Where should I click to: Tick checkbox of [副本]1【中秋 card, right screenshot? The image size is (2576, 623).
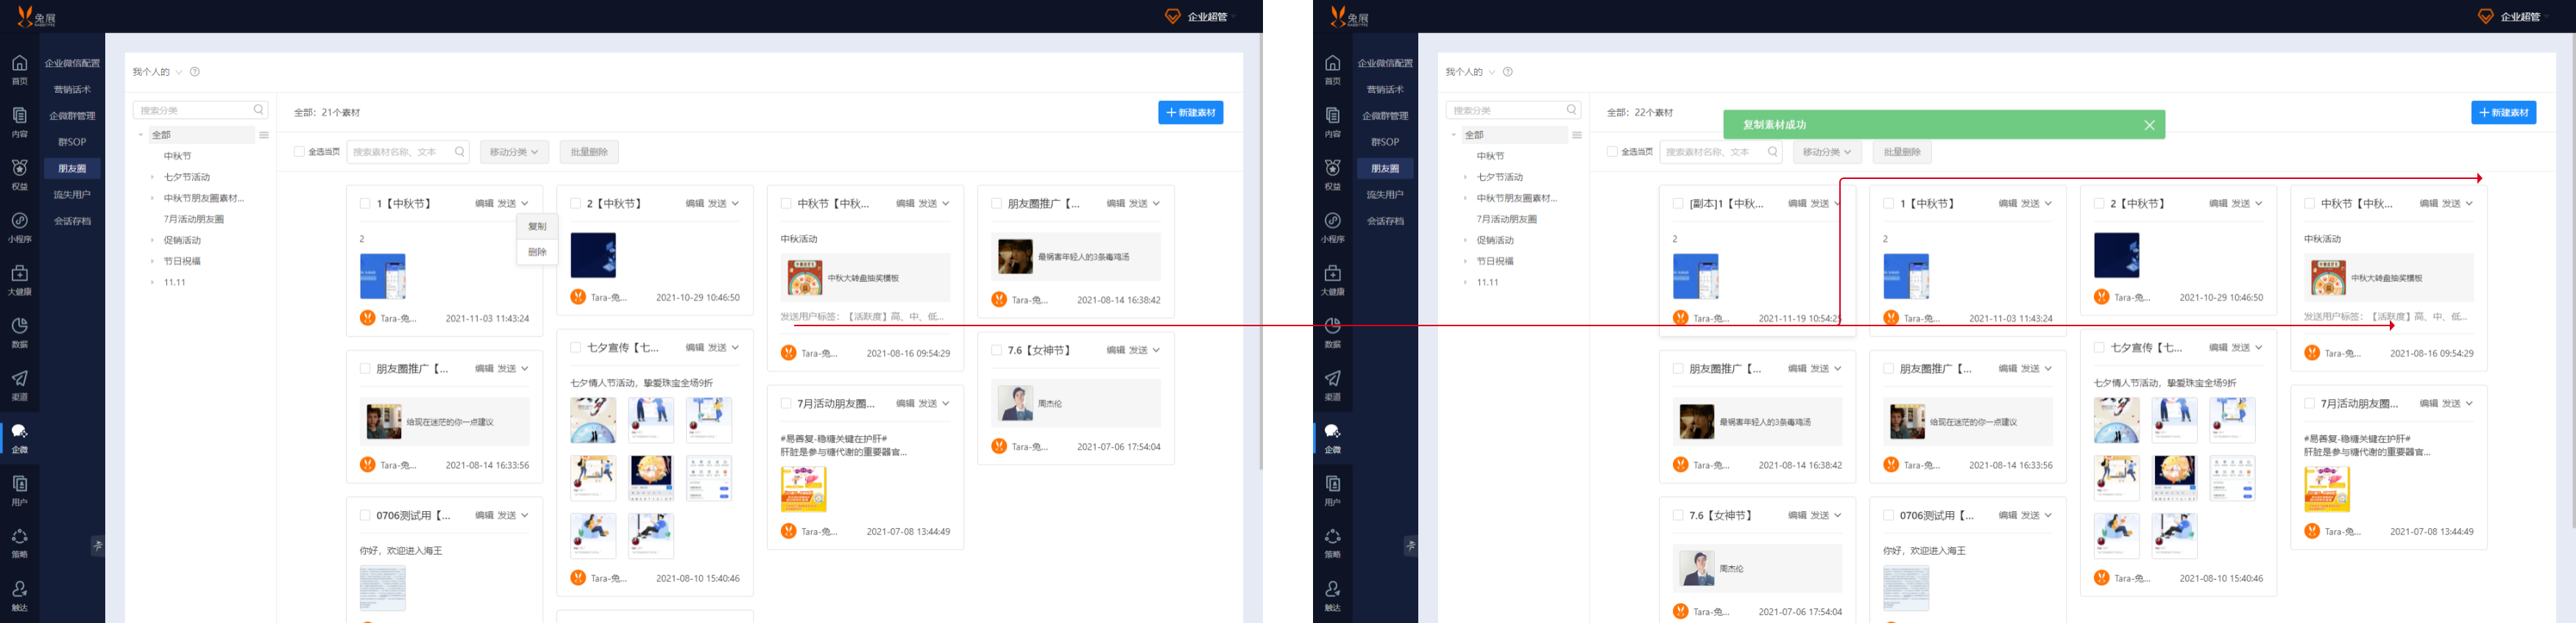(x=1678, y=203)
